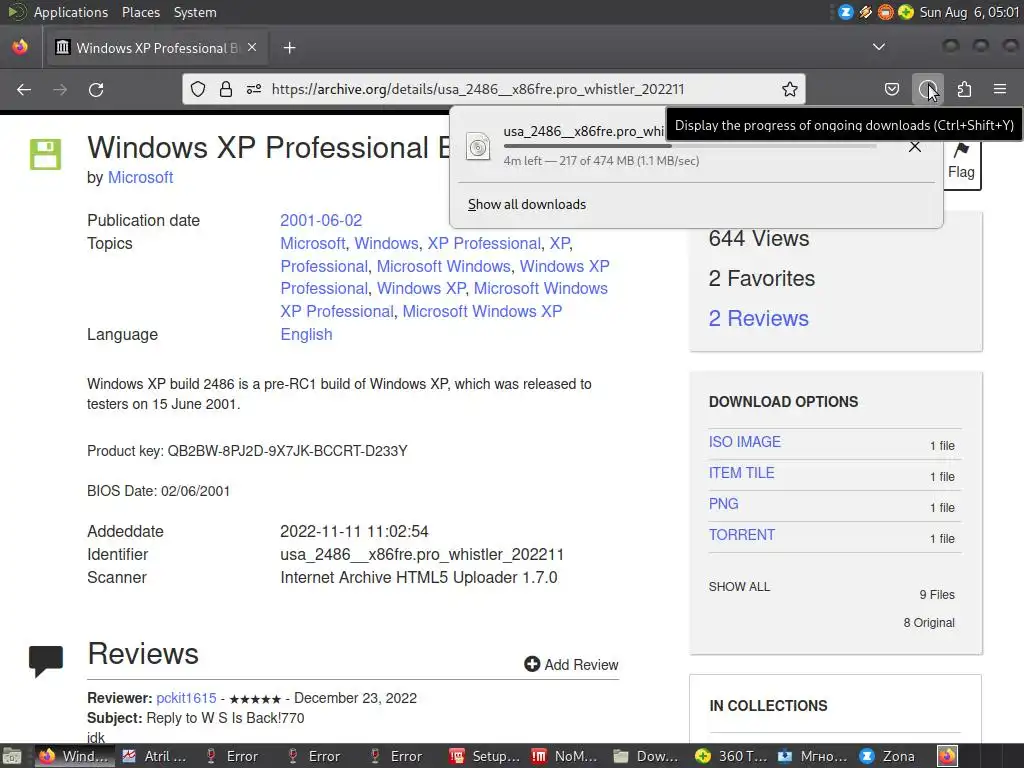Open tracking protection shield in address bar
Viewport: 1024px width, 768px height.
[198, 89]
